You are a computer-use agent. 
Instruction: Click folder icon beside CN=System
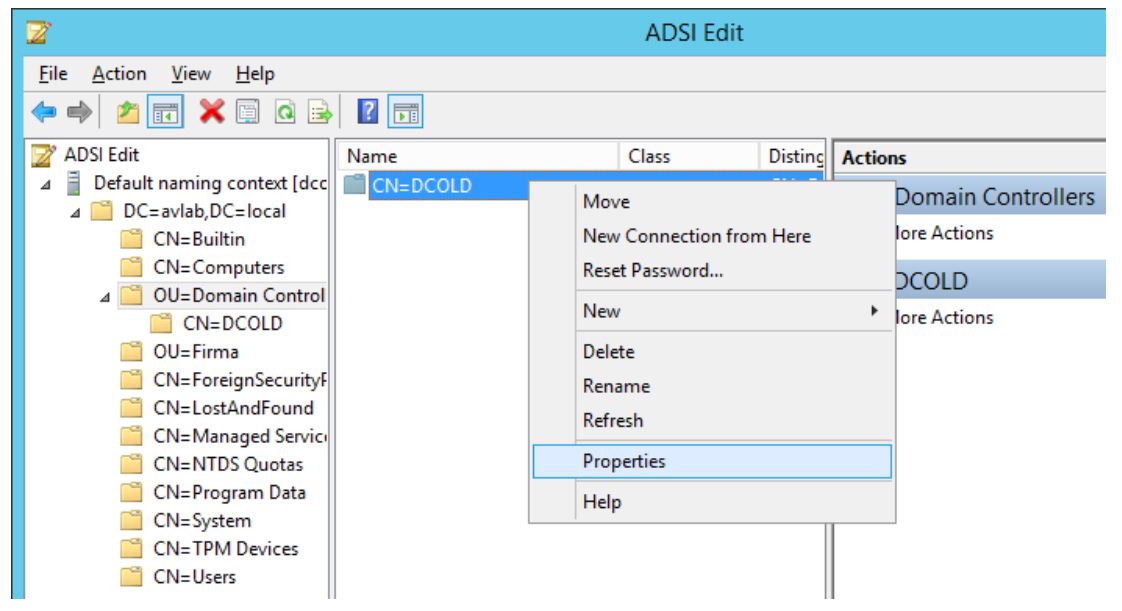tap(131, 520)
